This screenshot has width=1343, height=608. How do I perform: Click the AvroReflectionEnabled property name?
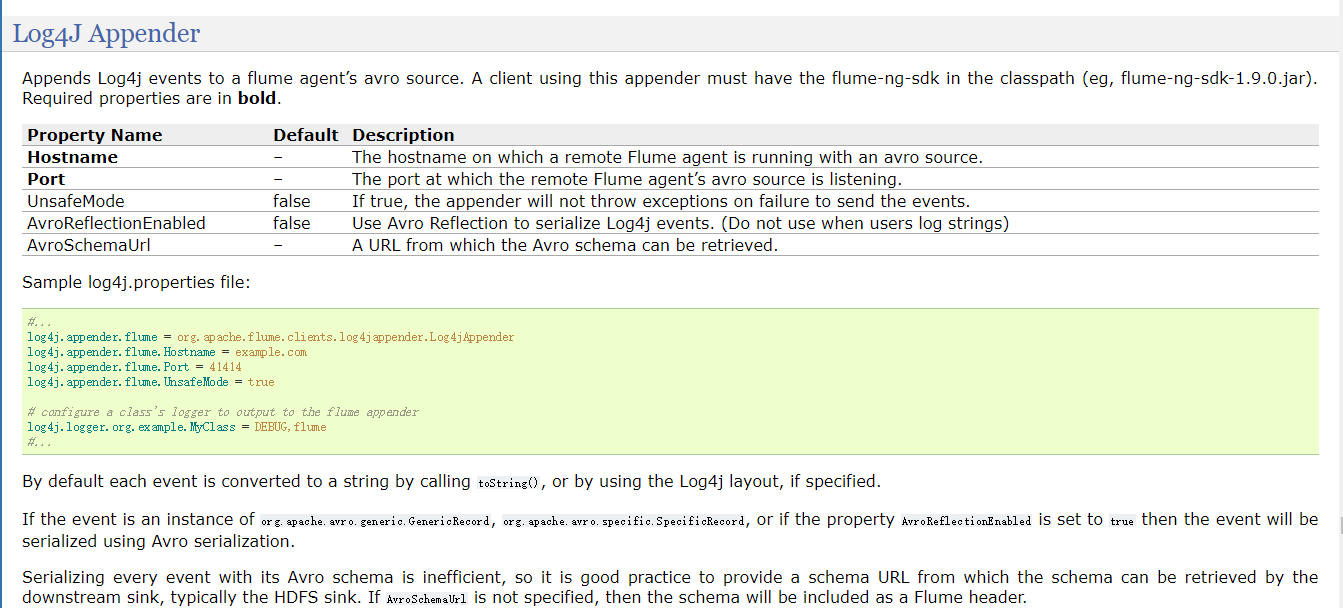coord(116,223)
